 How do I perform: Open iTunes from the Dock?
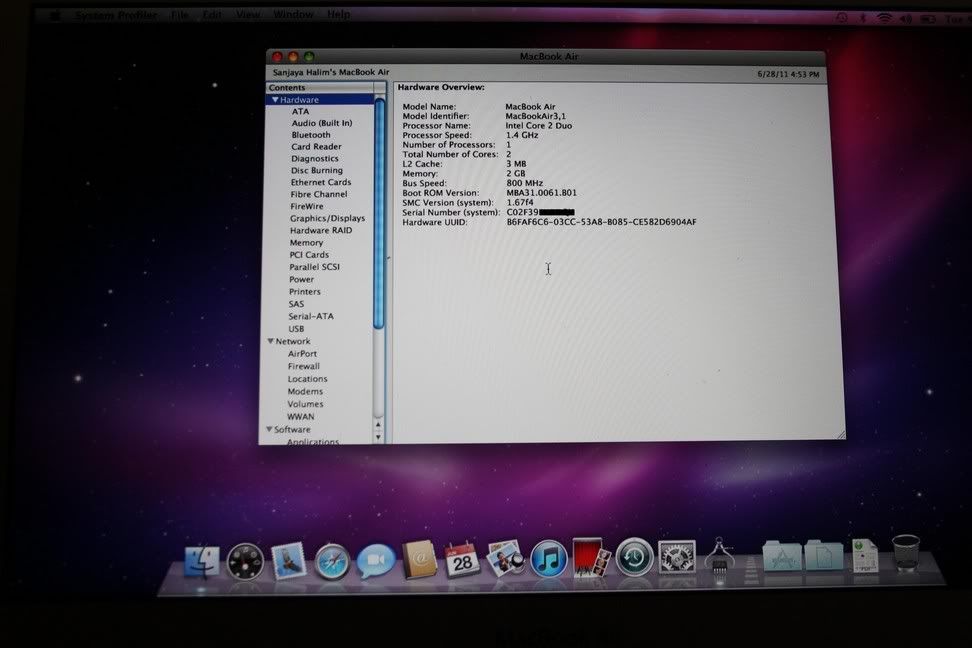point(549,558)
